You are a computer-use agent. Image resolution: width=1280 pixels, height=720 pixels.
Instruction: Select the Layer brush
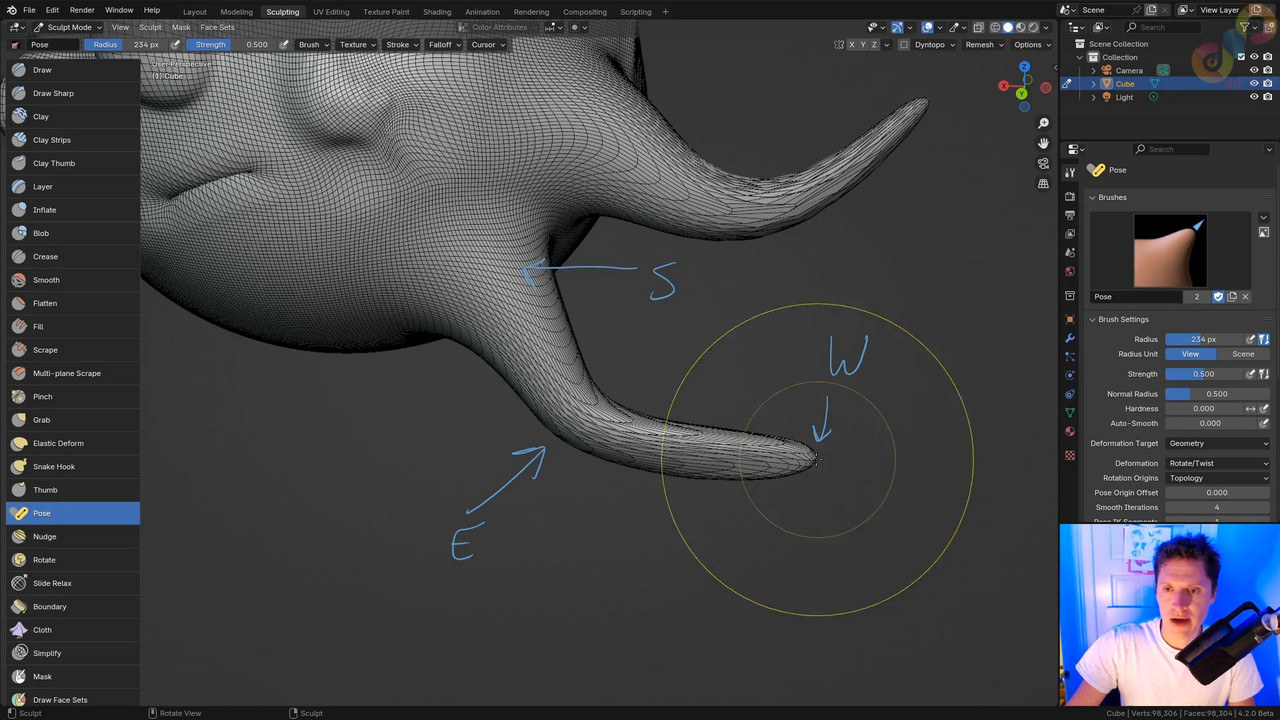72,186
